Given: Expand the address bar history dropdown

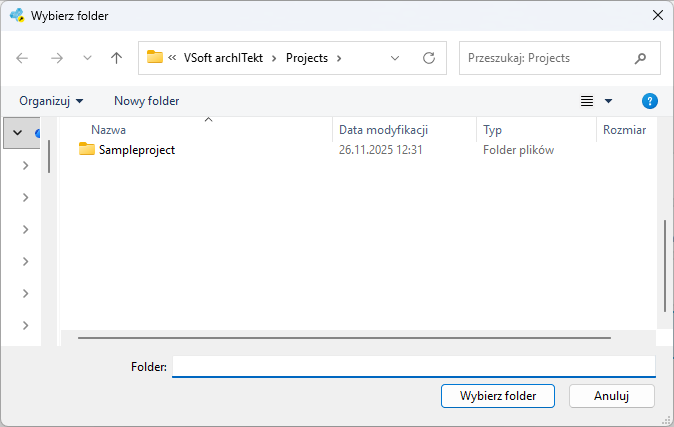Looking at the screenshot, I should pyautogui.click(x=395, y=58).
